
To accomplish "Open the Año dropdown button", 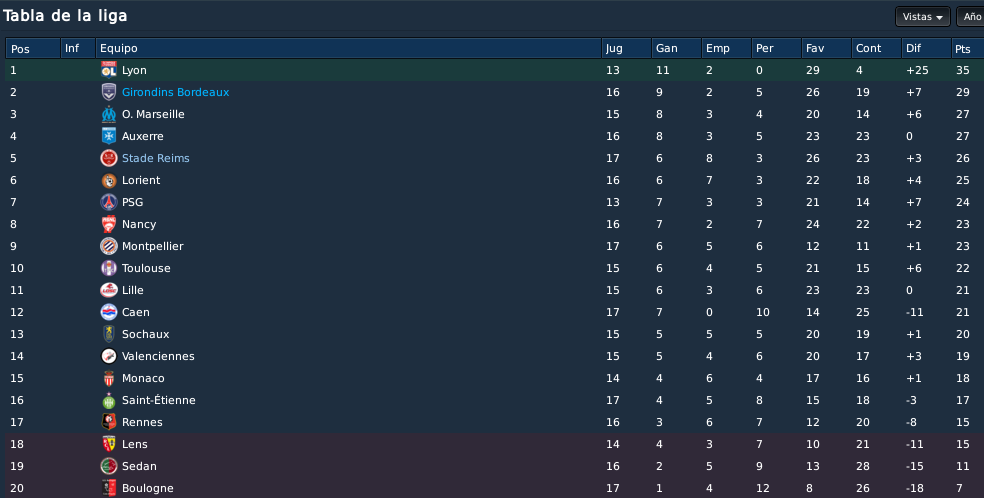I will [x=970, y=17].
